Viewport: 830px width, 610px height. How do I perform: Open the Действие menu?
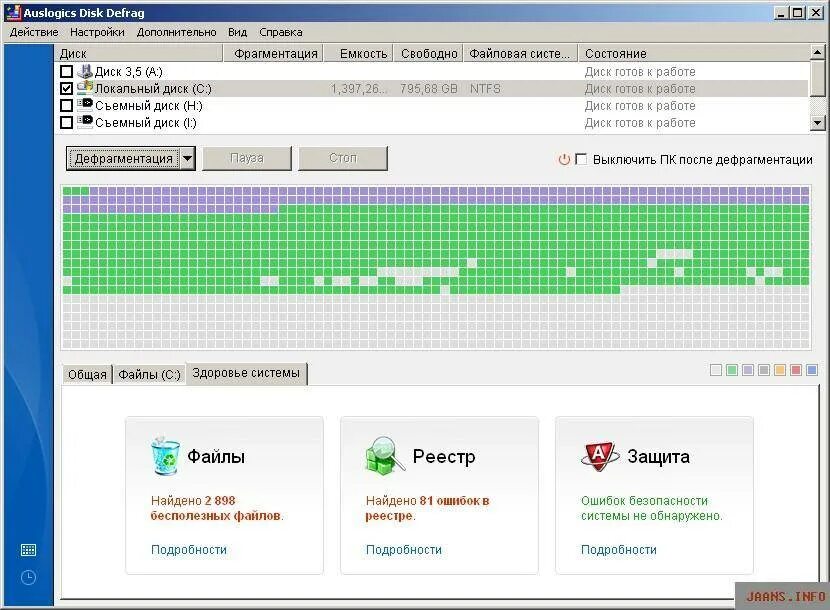point(34,32)
